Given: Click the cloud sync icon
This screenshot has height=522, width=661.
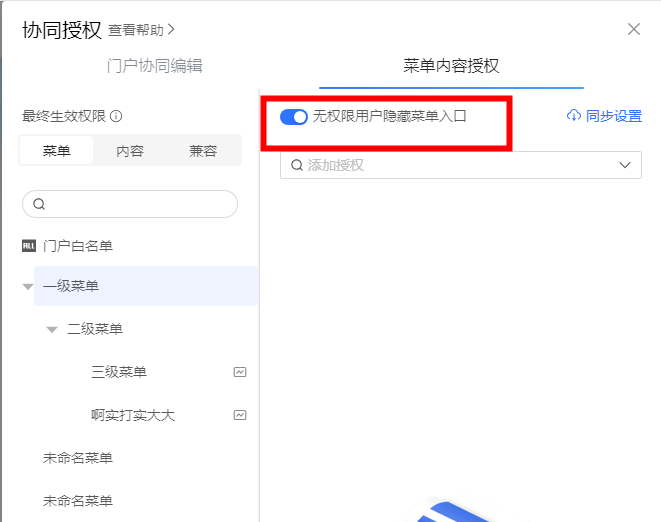Looking at the screenshot, I should coord(574,116).
